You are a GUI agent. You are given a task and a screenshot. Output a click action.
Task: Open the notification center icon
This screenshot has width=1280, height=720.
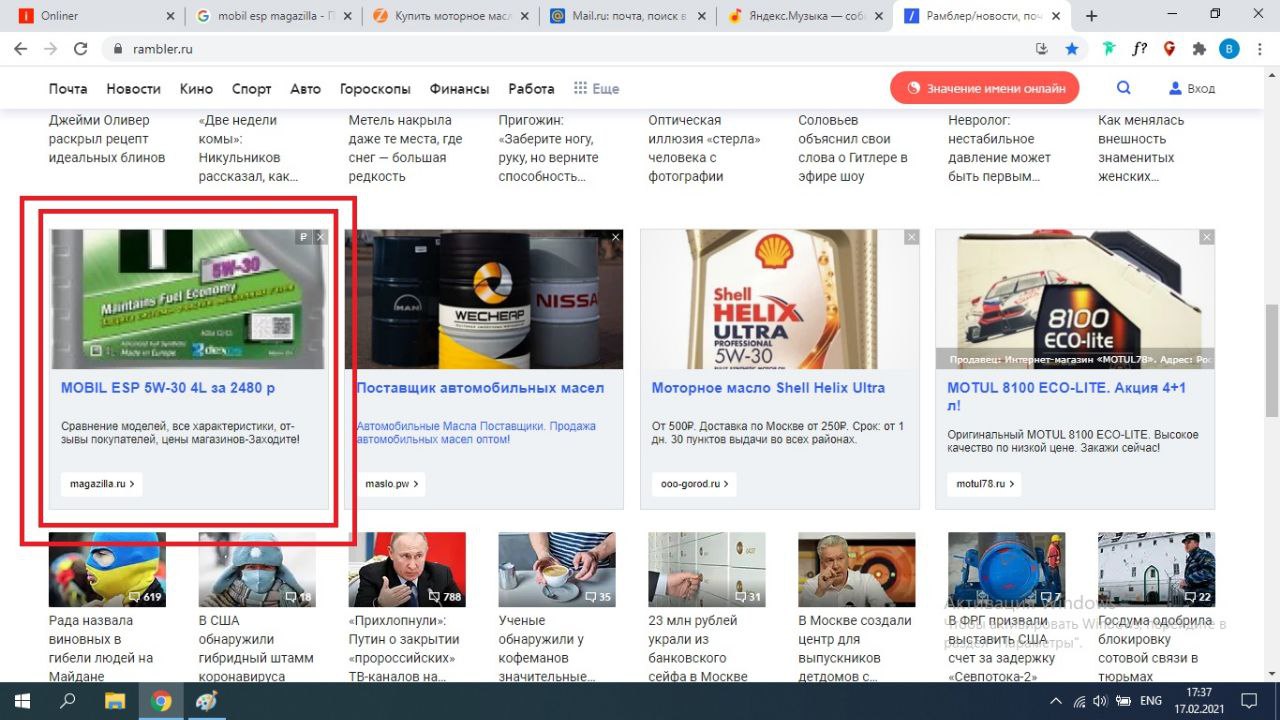point(1248,701)
